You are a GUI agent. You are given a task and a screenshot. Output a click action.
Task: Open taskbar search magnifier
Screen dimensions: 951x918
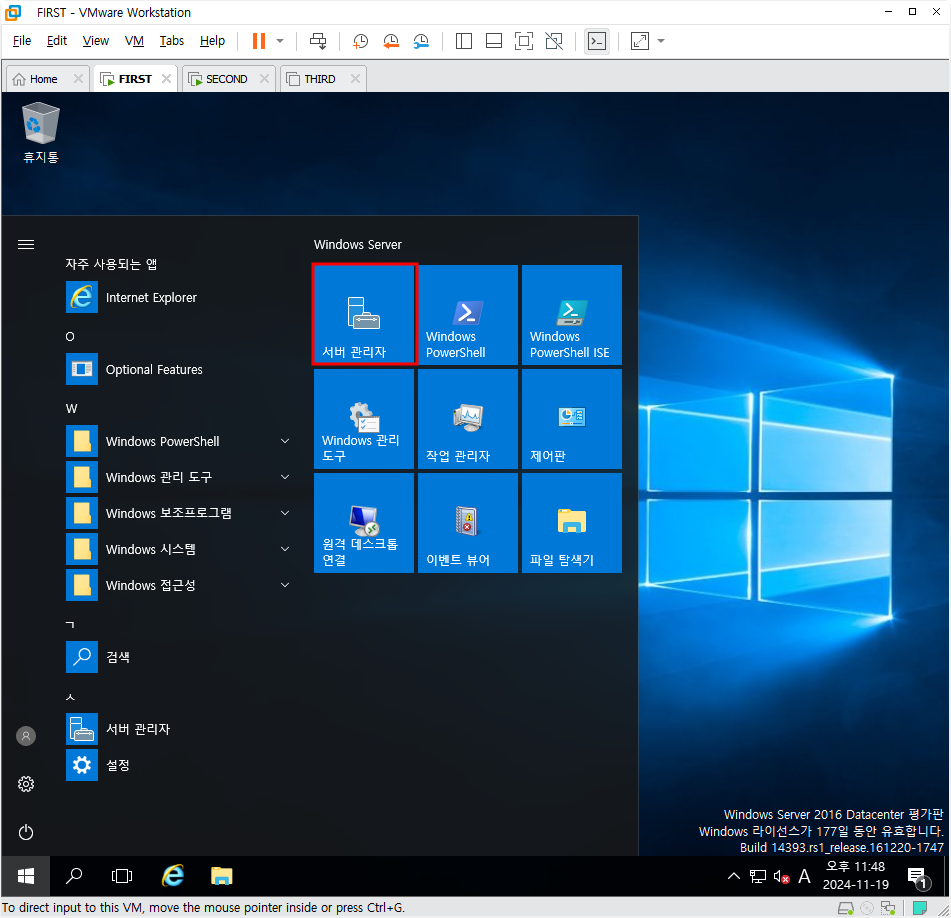tap(74, 876)
